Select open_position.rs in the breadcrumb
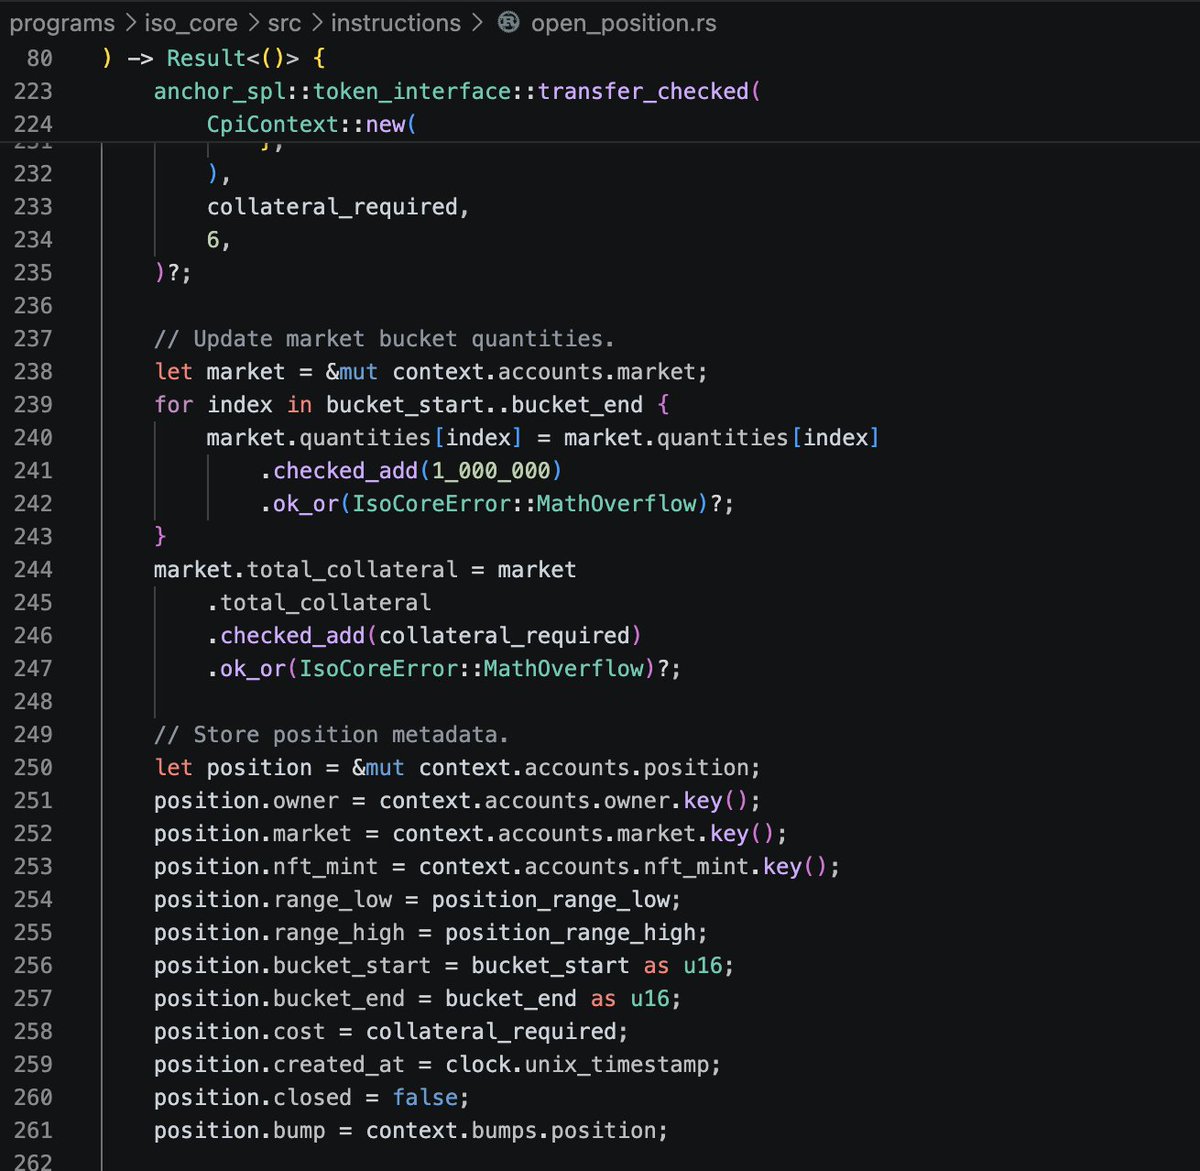This screenshot has height=1171, width=1200. click(624, 22)
